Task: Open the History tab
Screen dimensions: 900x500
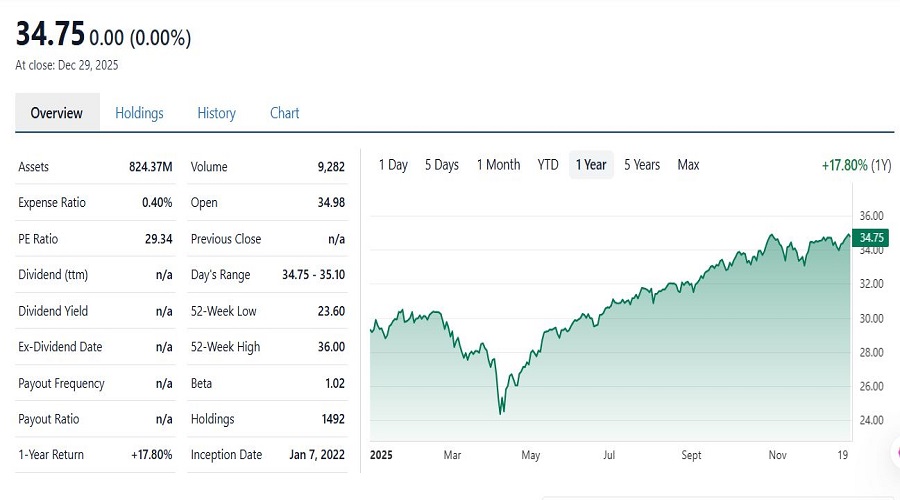Action: point(216,113)
